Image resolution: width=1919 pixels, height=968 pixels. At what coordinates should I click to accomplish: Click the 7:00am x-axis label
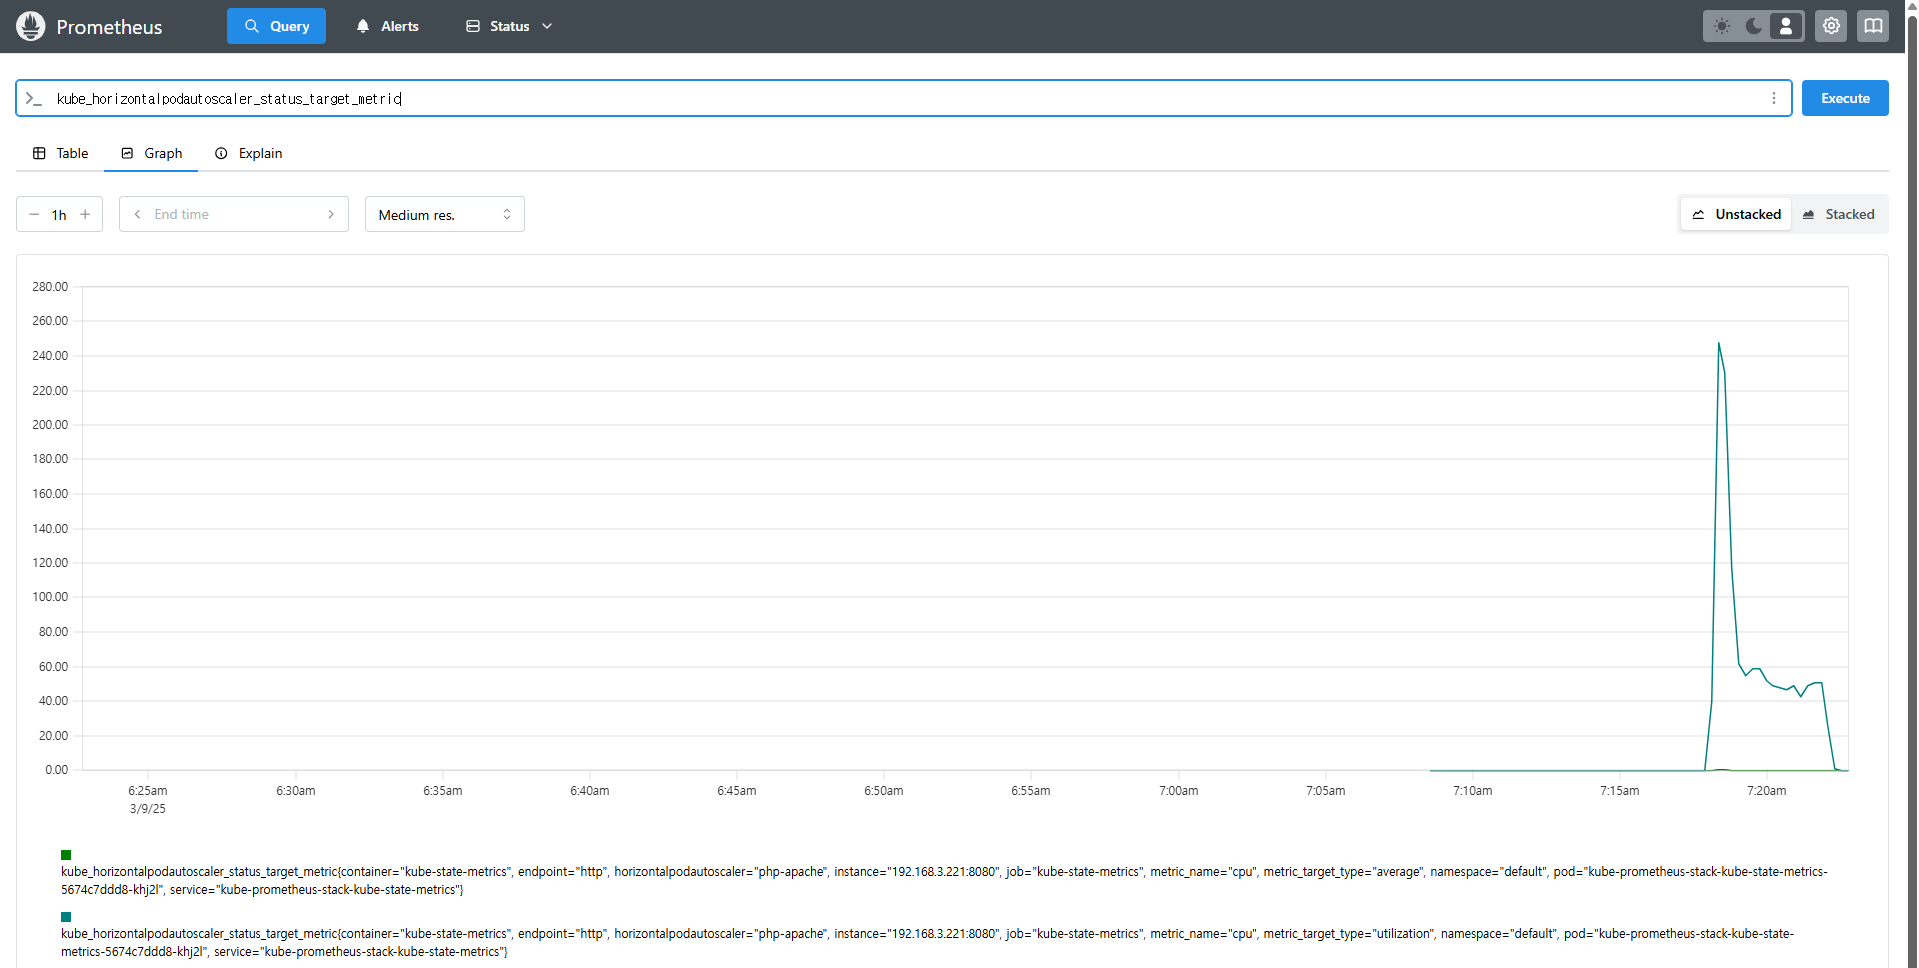(1178, 791)
